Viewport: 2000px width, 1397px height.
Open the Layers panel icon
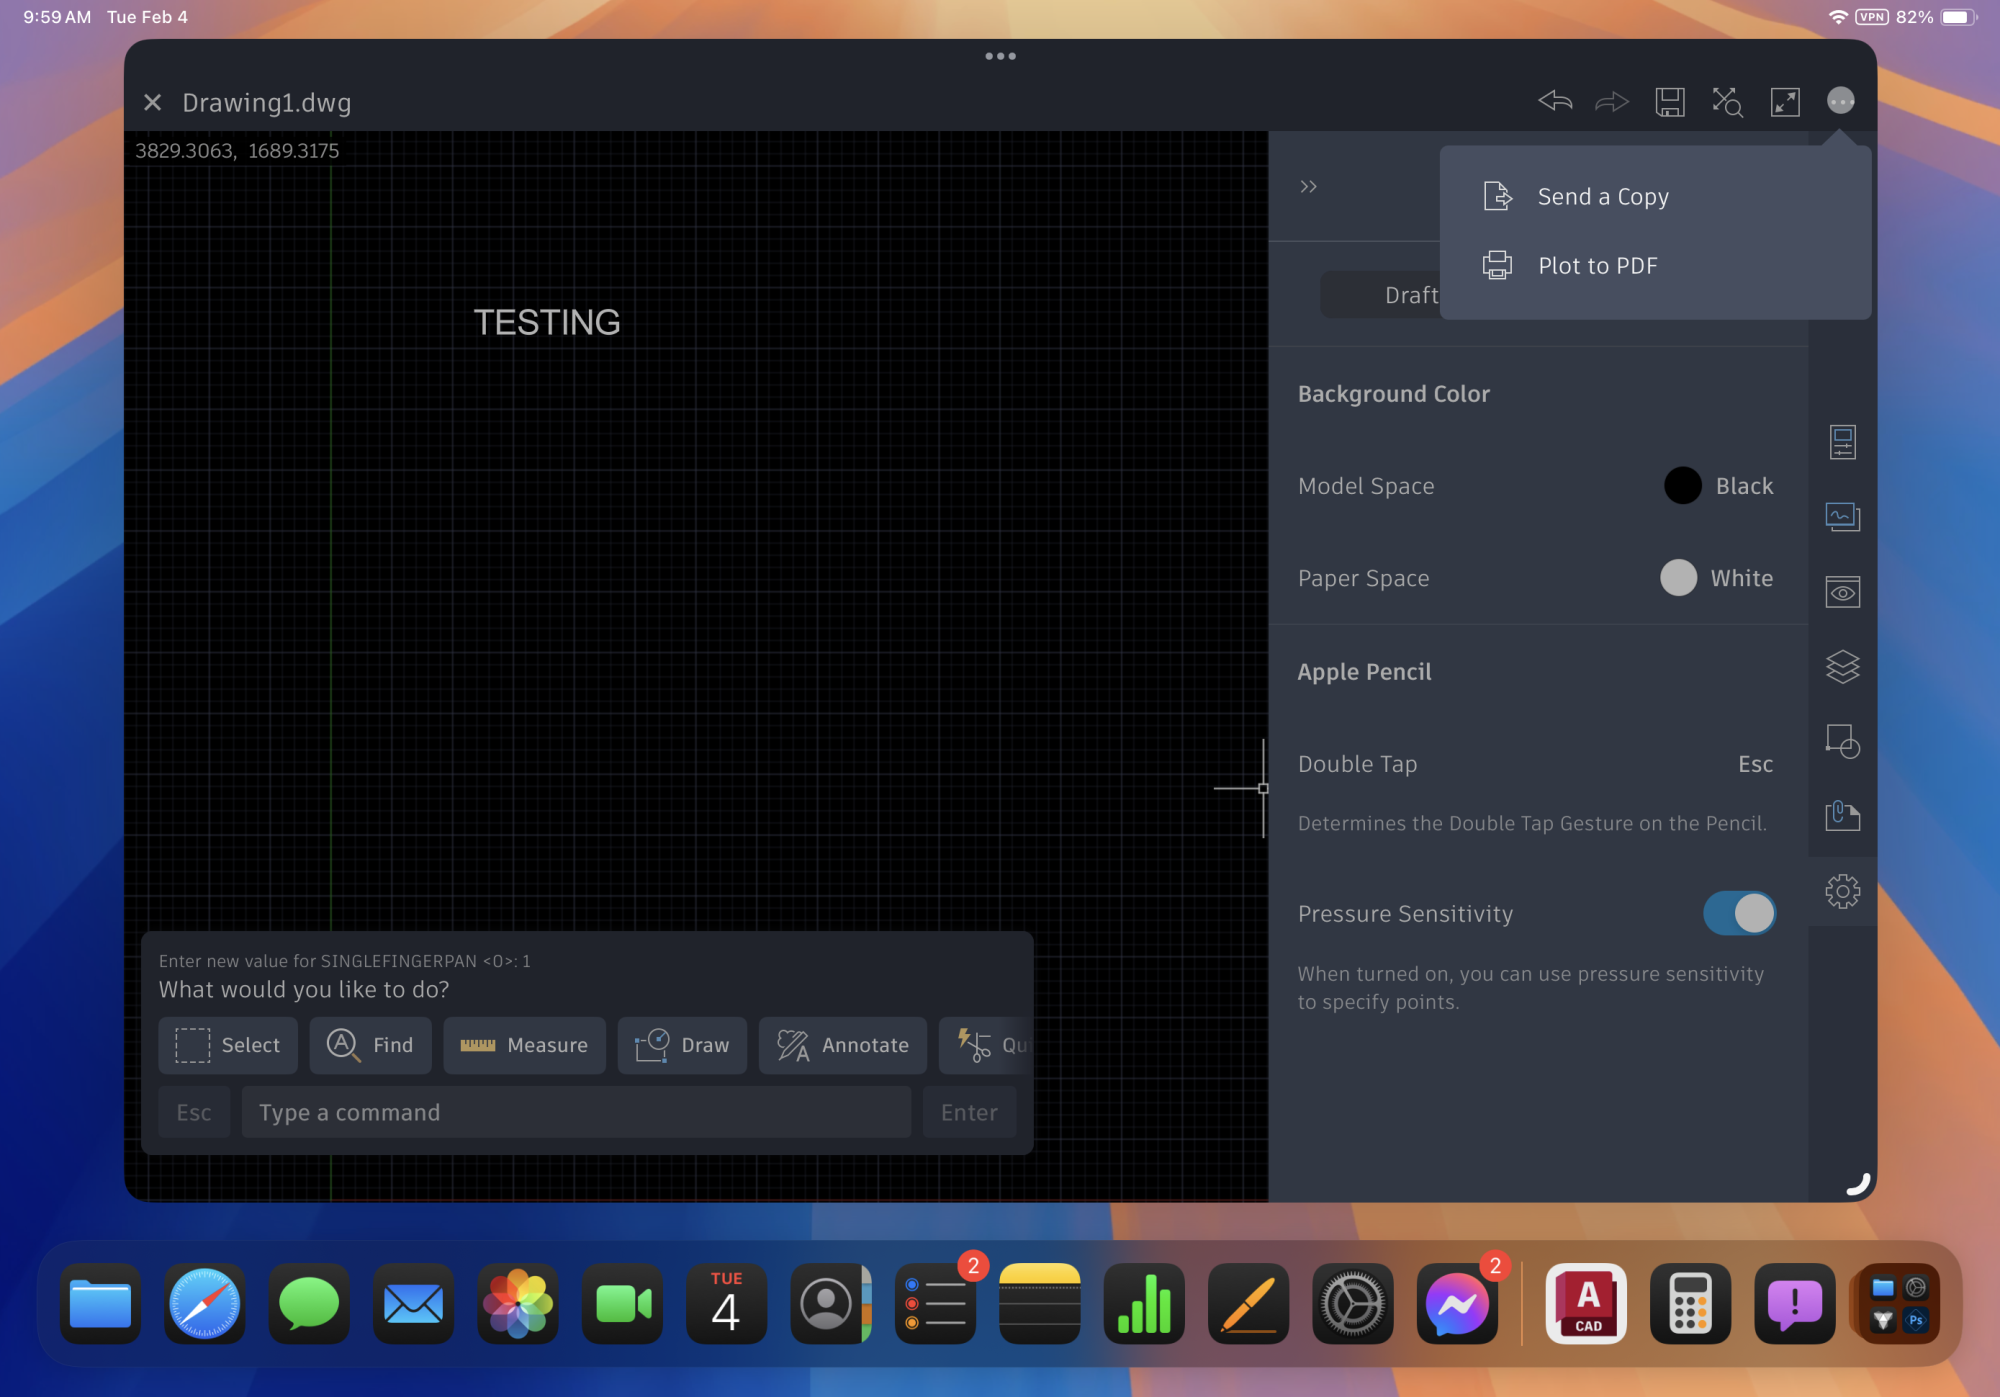pyautogui.click(x=1842, y=666)
